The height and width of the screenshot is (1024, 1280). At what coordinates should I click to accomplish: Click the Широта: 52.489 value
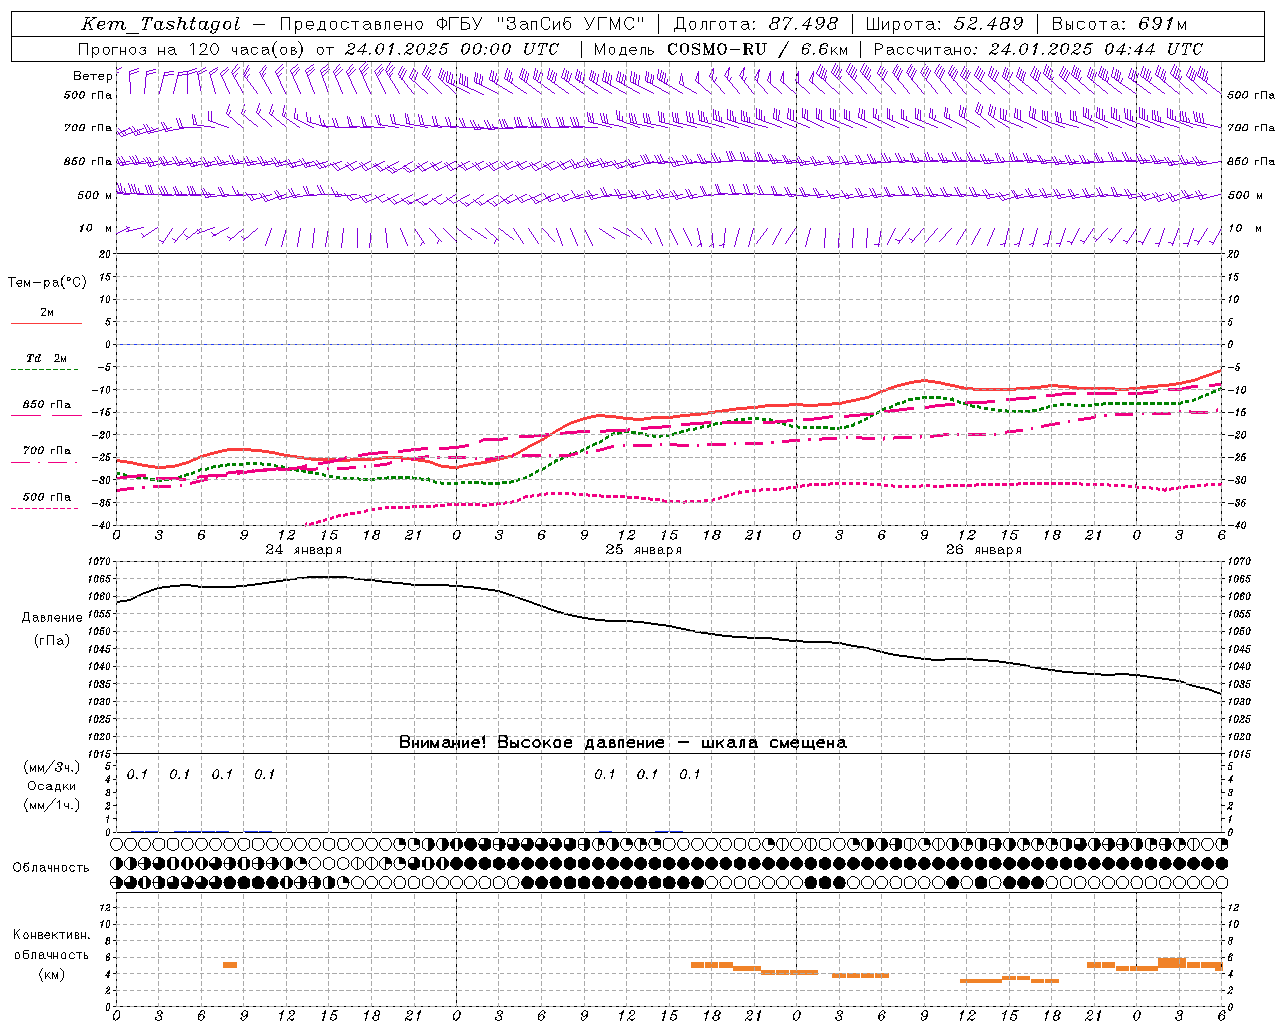[945, 24]
